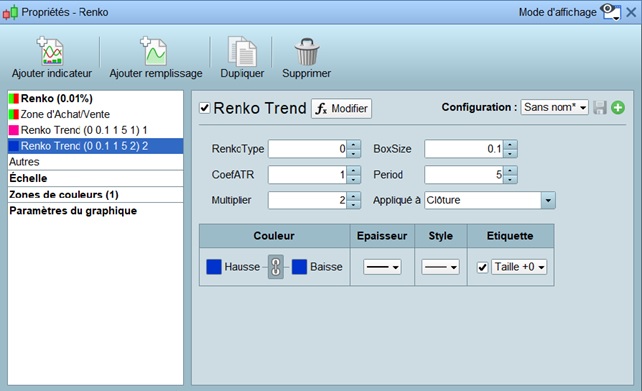642x391 pixels.
Task: Add new configuration with green plus
Action: (x=618, y=108)
